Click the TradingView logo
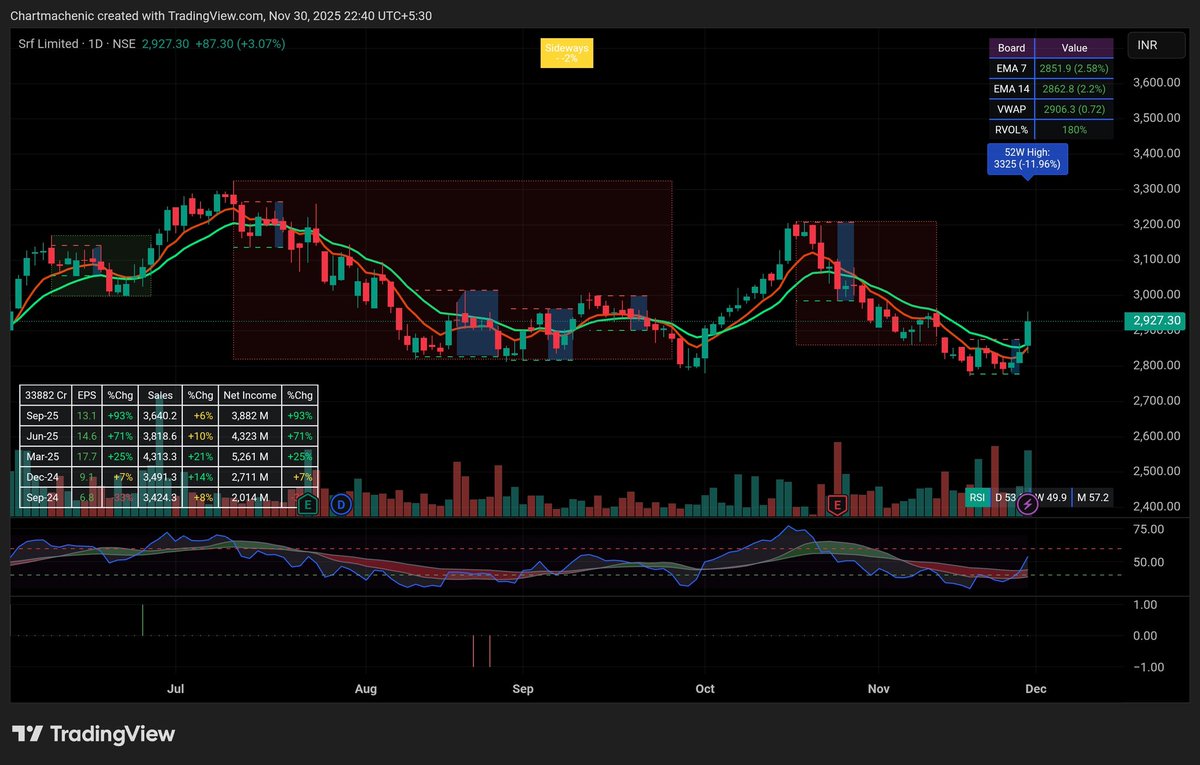This screenshot has height=765, width=1200. [93, 734]
